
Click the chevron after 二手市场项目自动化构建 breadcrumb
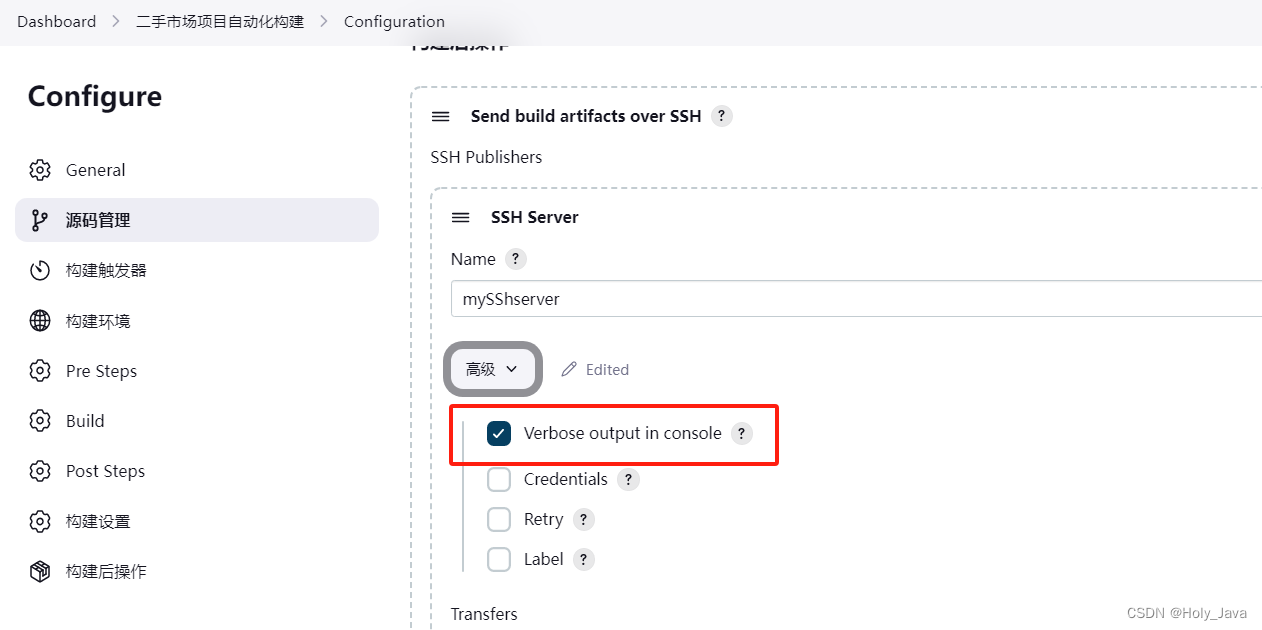pos(324,22)
